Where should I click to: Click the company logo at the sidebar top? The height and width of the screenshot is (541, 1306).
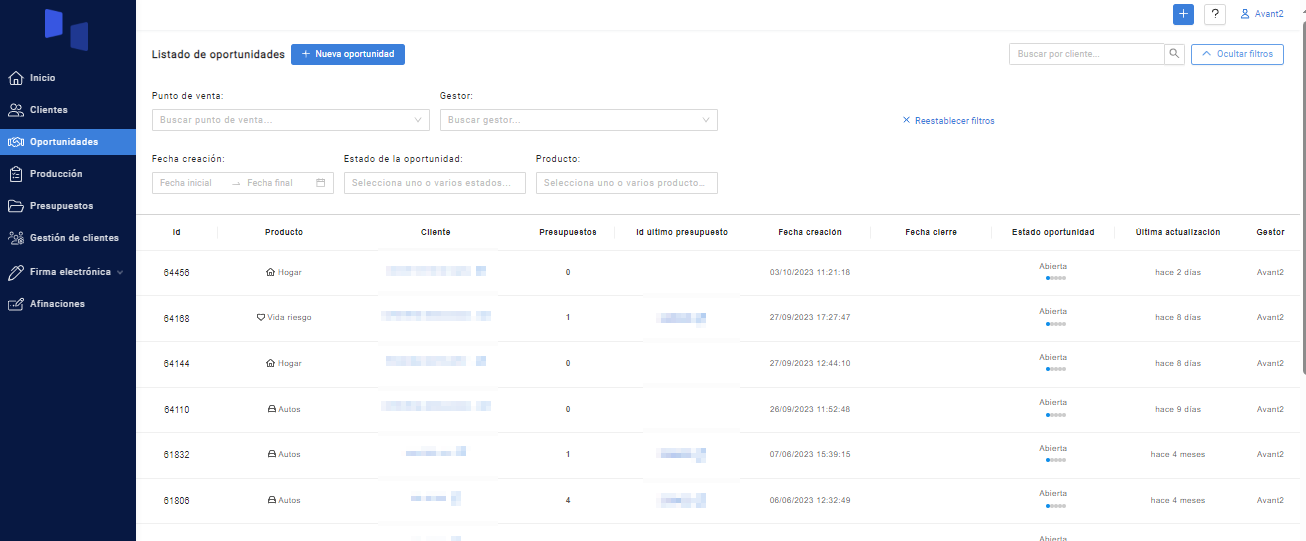coord(67,30)
